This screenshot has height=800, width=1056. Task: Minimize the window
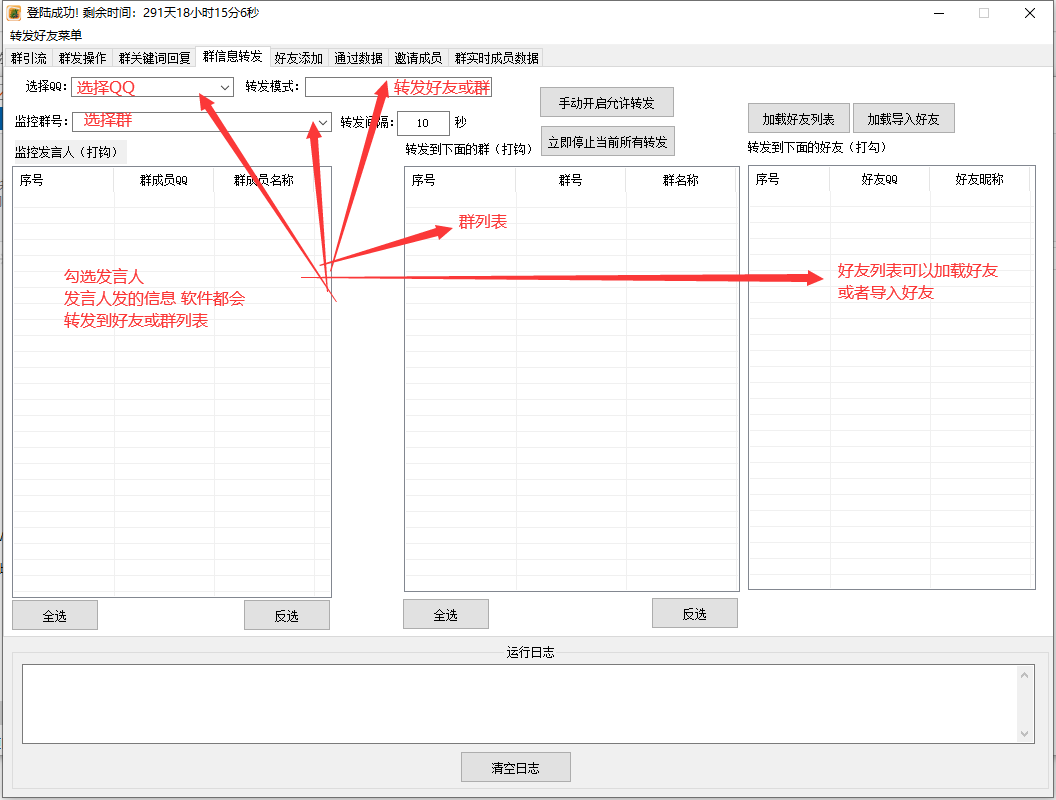(939, 13)
